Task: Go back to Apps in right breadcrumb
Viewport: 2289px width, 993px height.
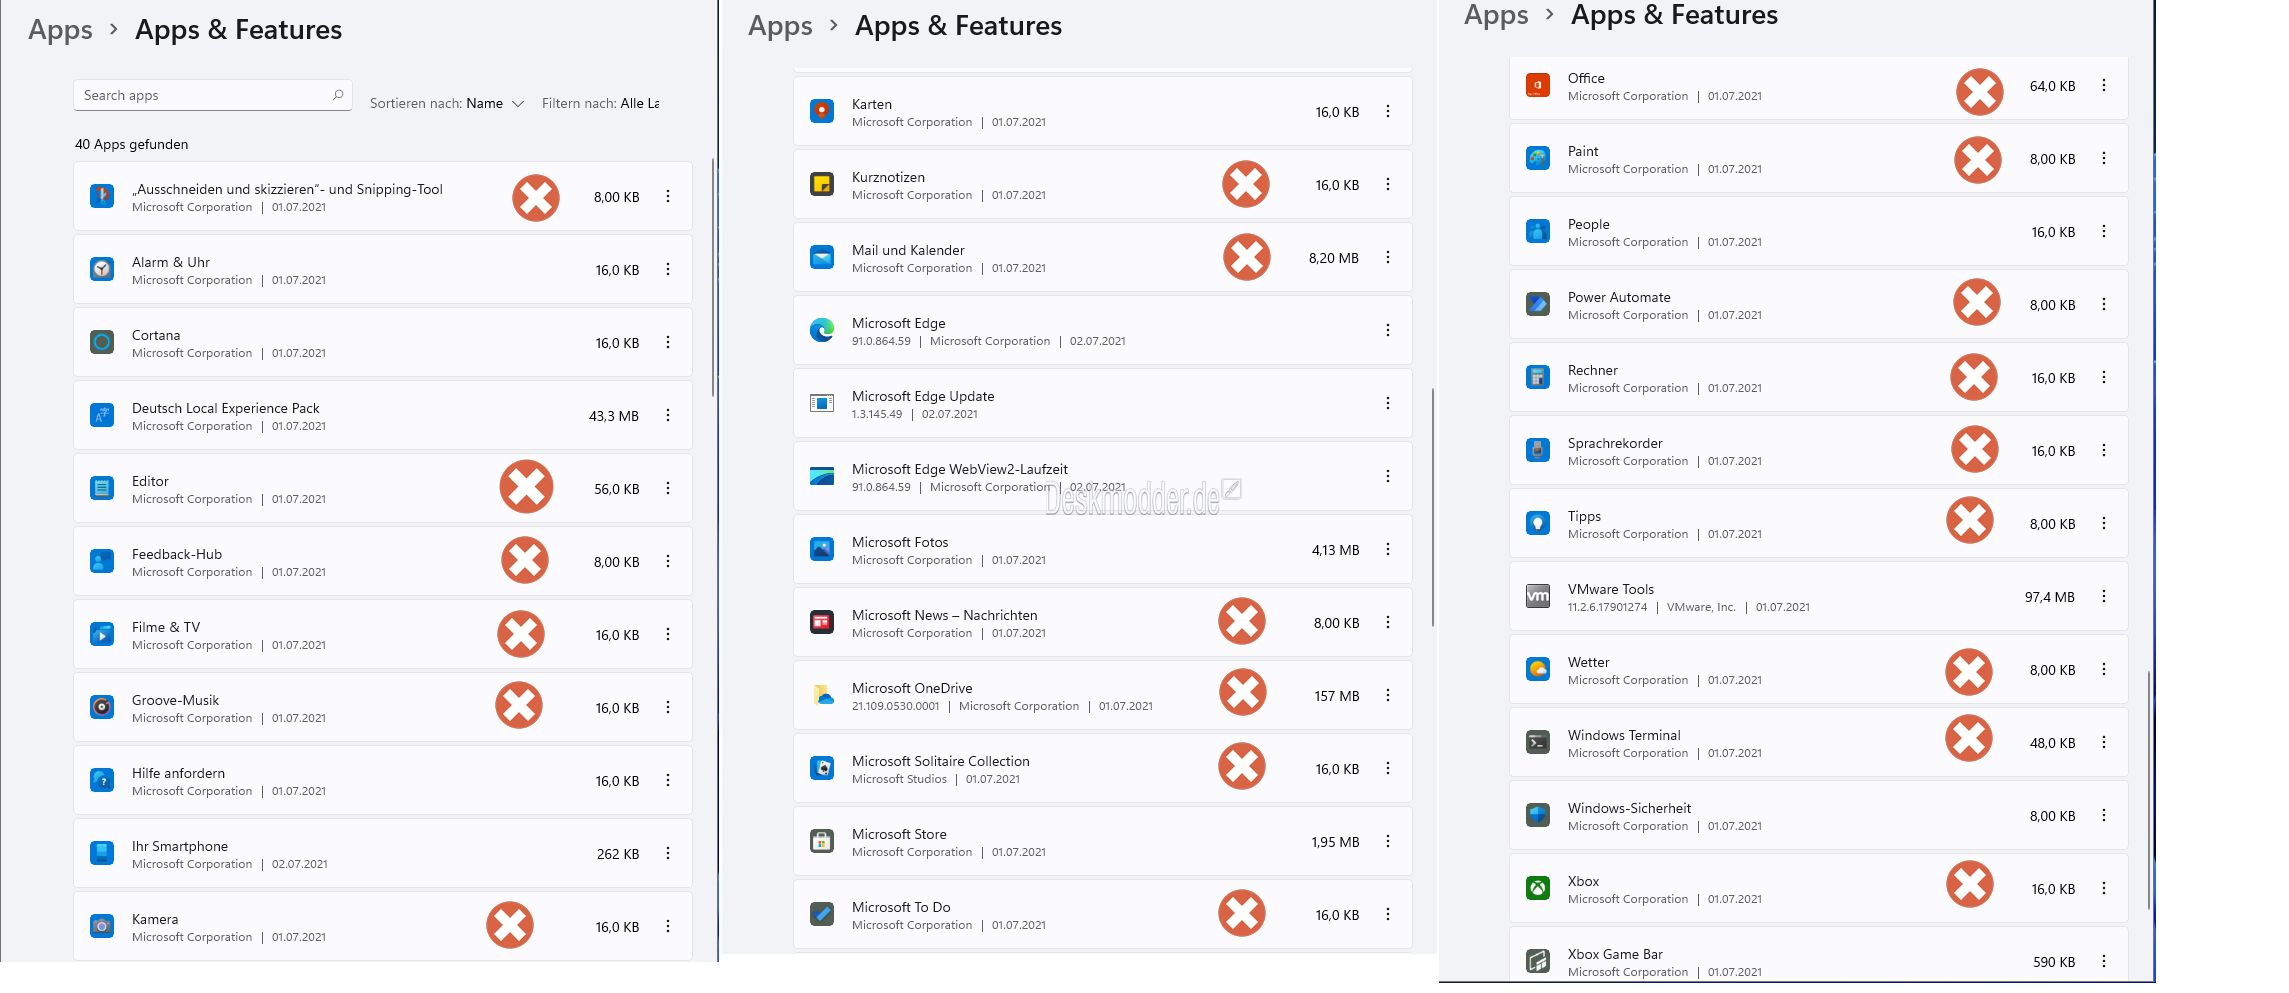Action: pyautogui.click(x=1496, y=14)
